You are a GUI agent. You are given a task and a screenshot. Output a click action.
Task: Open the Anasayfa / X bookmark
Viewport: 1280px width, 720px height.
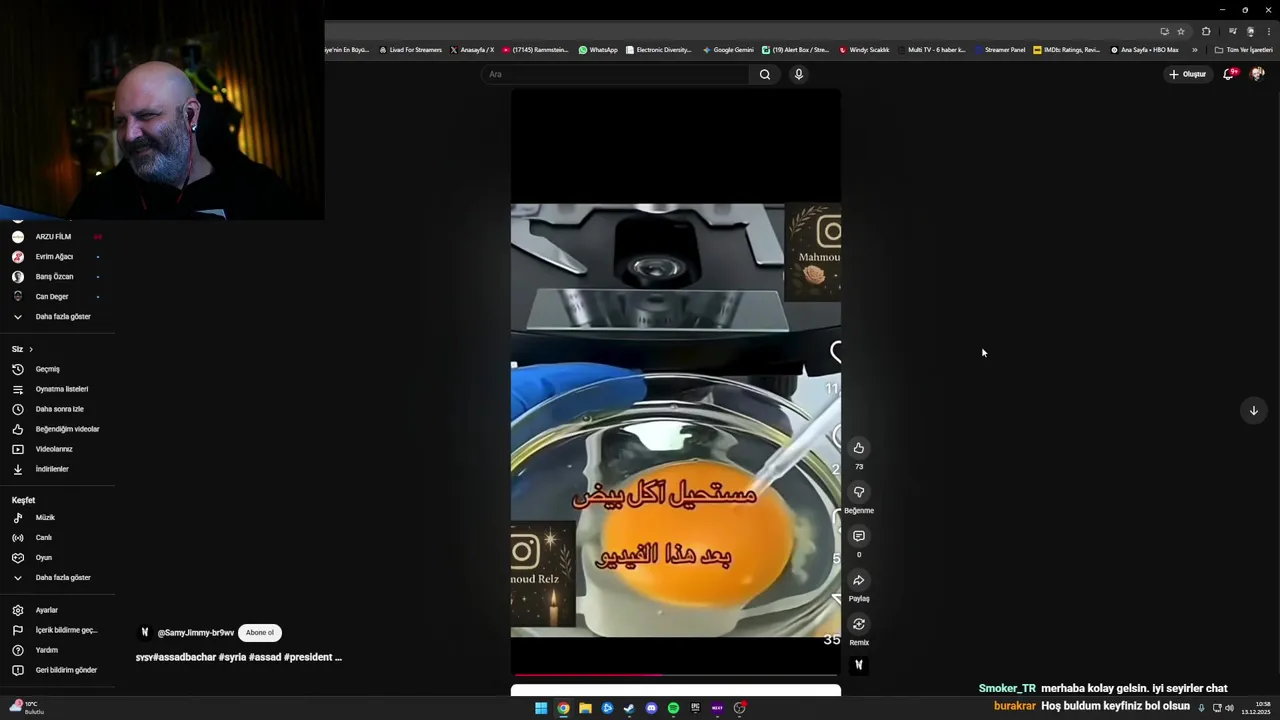pos(472,50)
